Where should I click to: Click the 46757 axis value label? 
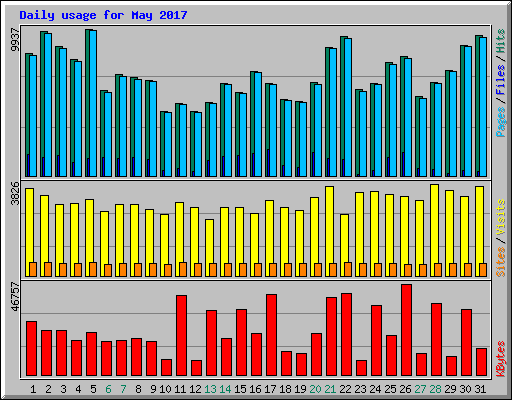tap(15, 296)
